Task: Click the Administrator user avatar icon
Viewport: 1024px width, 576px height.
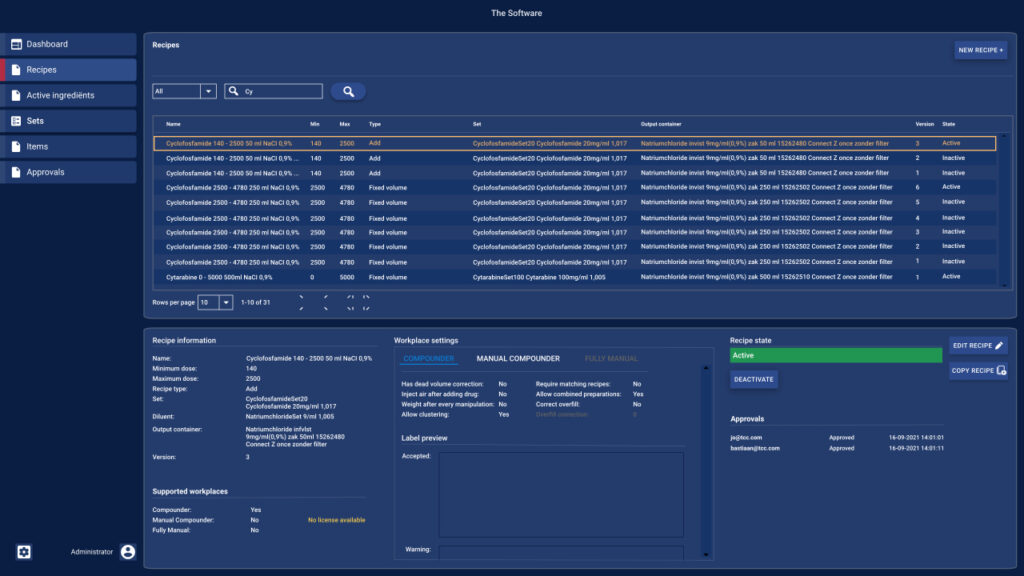Action: [127, 552]
